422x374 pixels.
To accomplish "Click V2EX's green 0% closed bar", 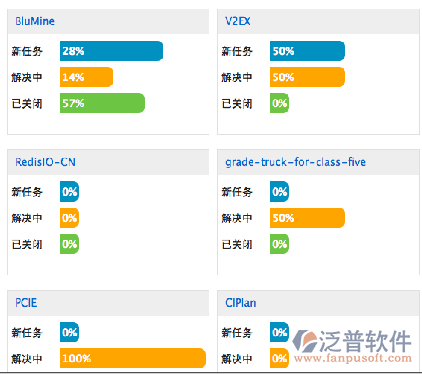I will pyautogui.click(x=279, y=103).
